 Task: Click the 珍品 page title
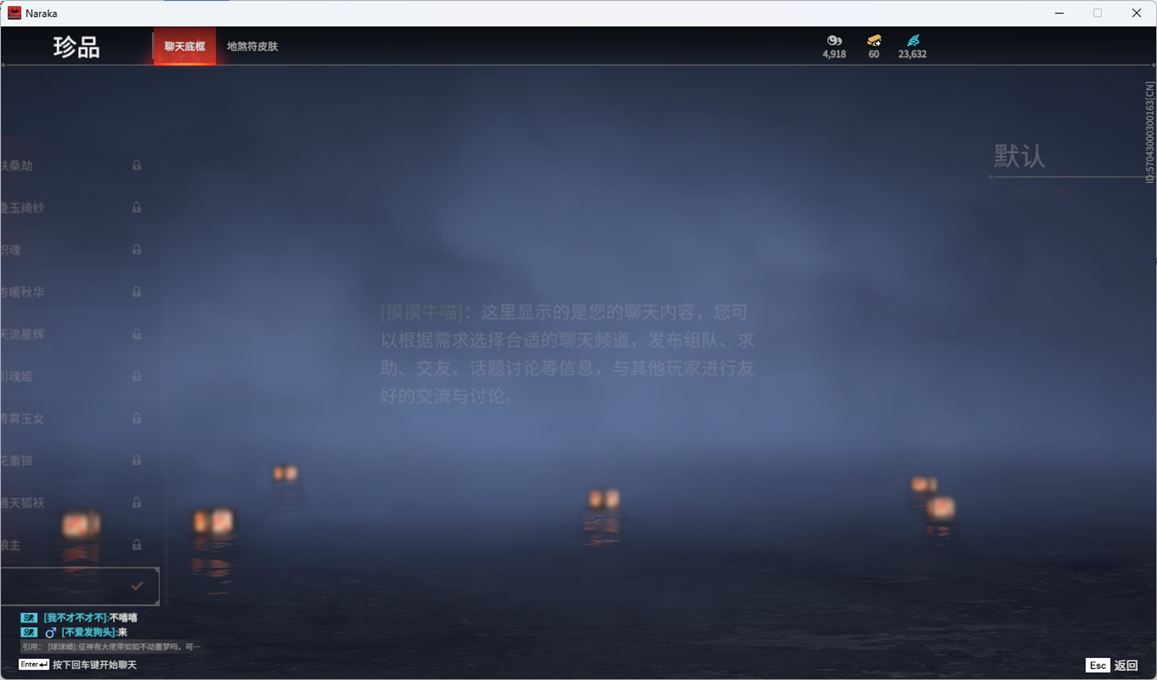point(76,46)
